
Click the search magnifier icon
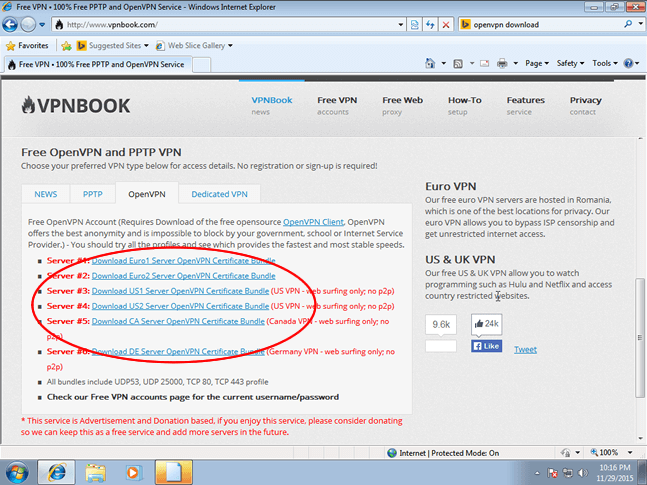[x=628, y=24]
